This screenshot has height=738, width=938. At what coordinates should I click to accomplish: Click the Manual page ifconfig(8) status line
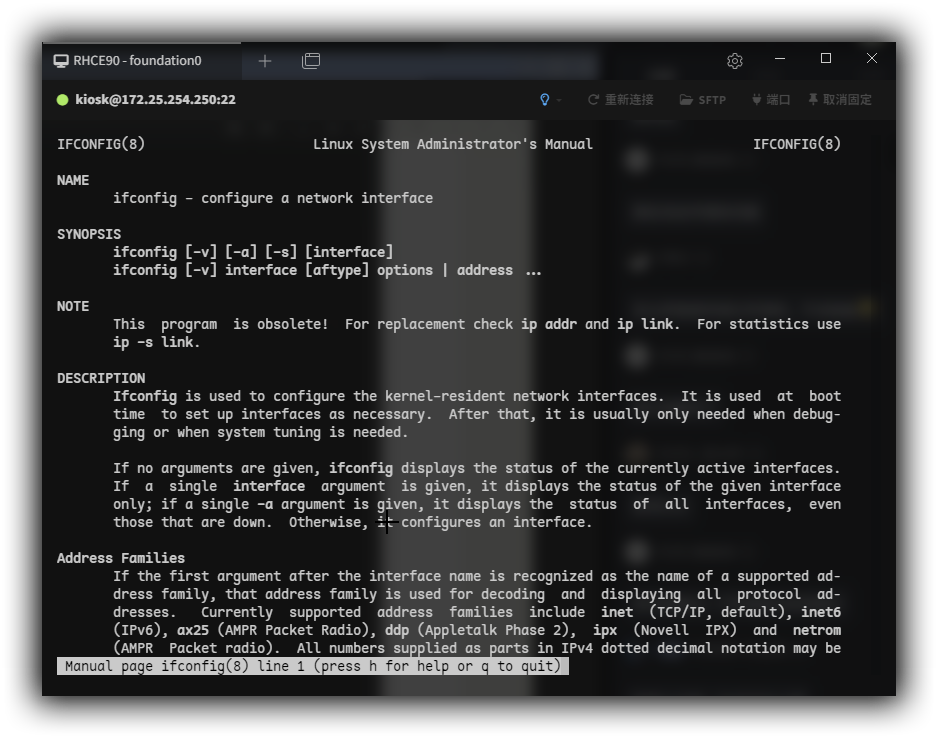[312, 666]
